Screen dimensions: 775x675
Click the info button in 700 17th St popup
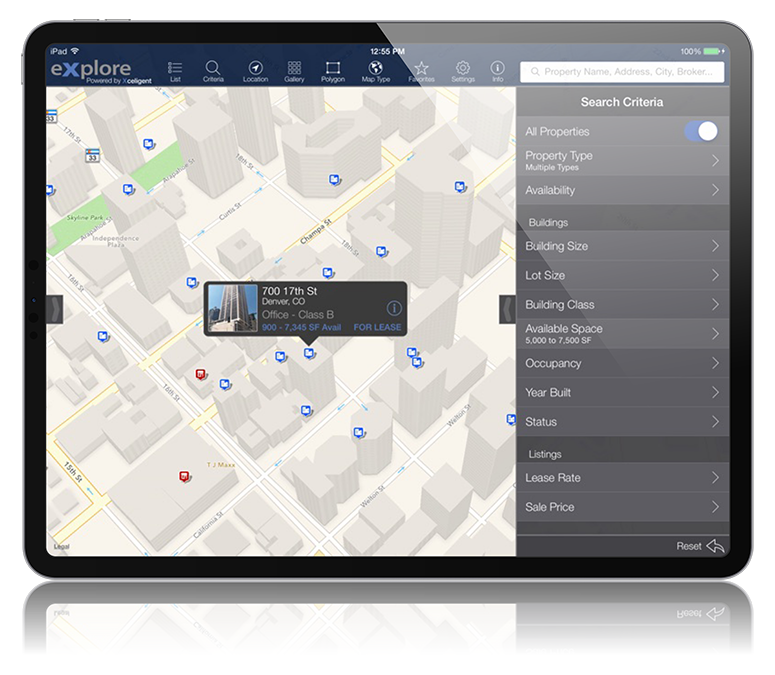pos(393,309)
